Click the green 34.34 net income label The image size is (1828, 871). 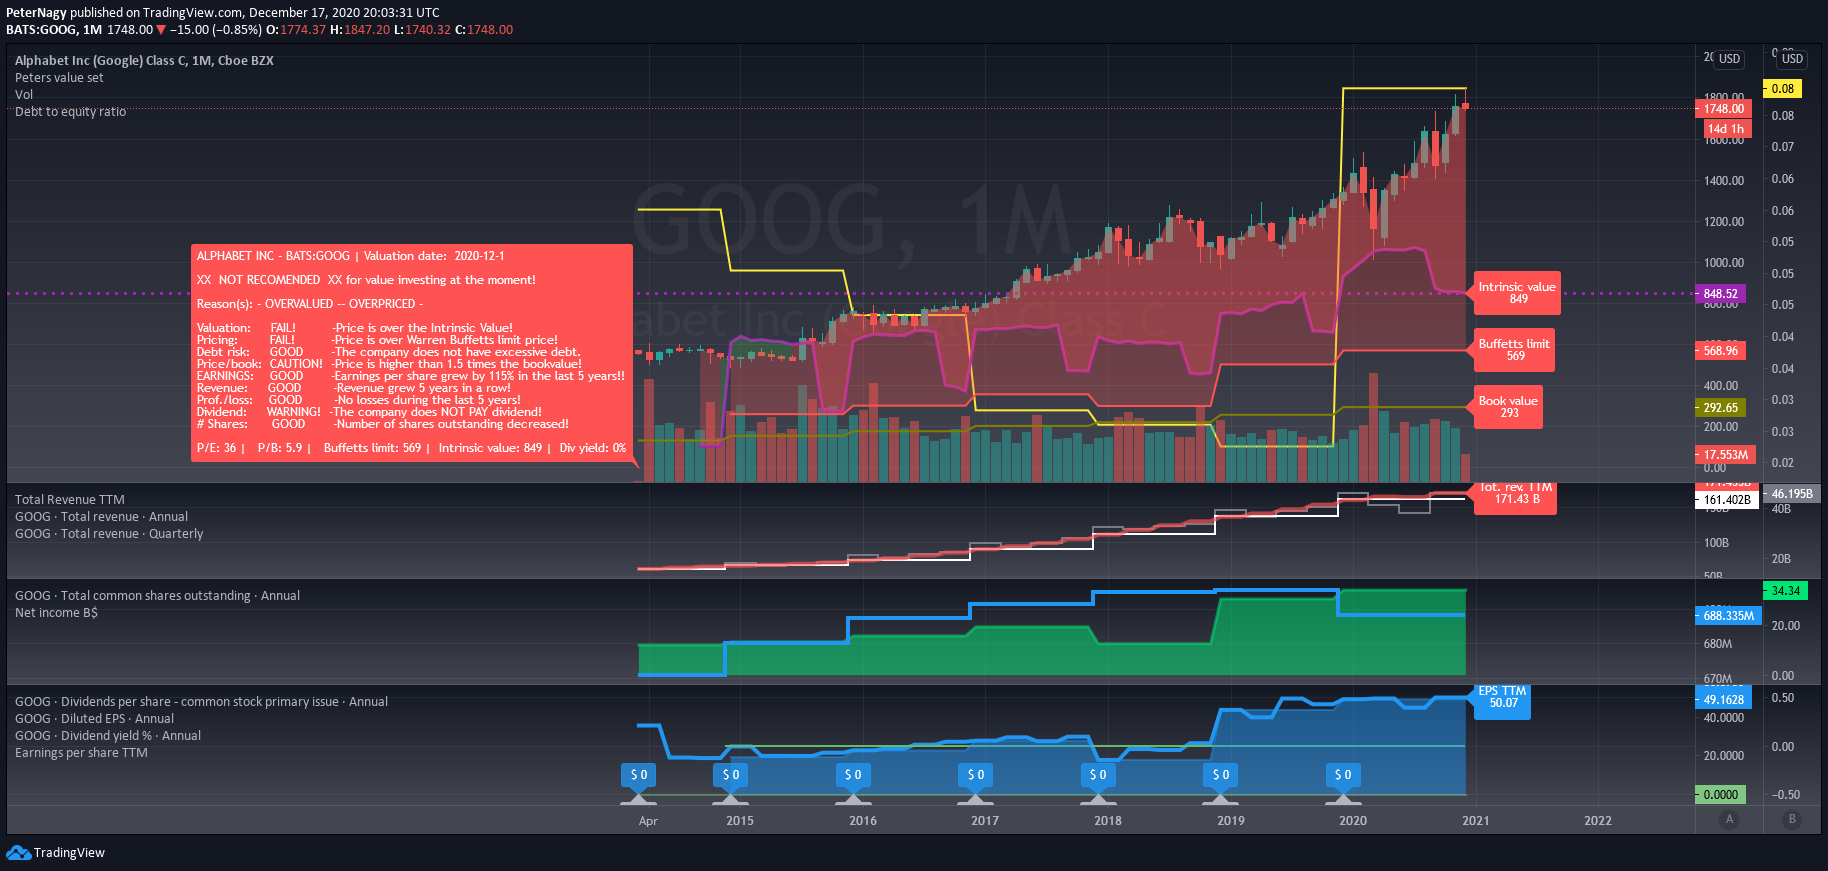(1785, 591)
